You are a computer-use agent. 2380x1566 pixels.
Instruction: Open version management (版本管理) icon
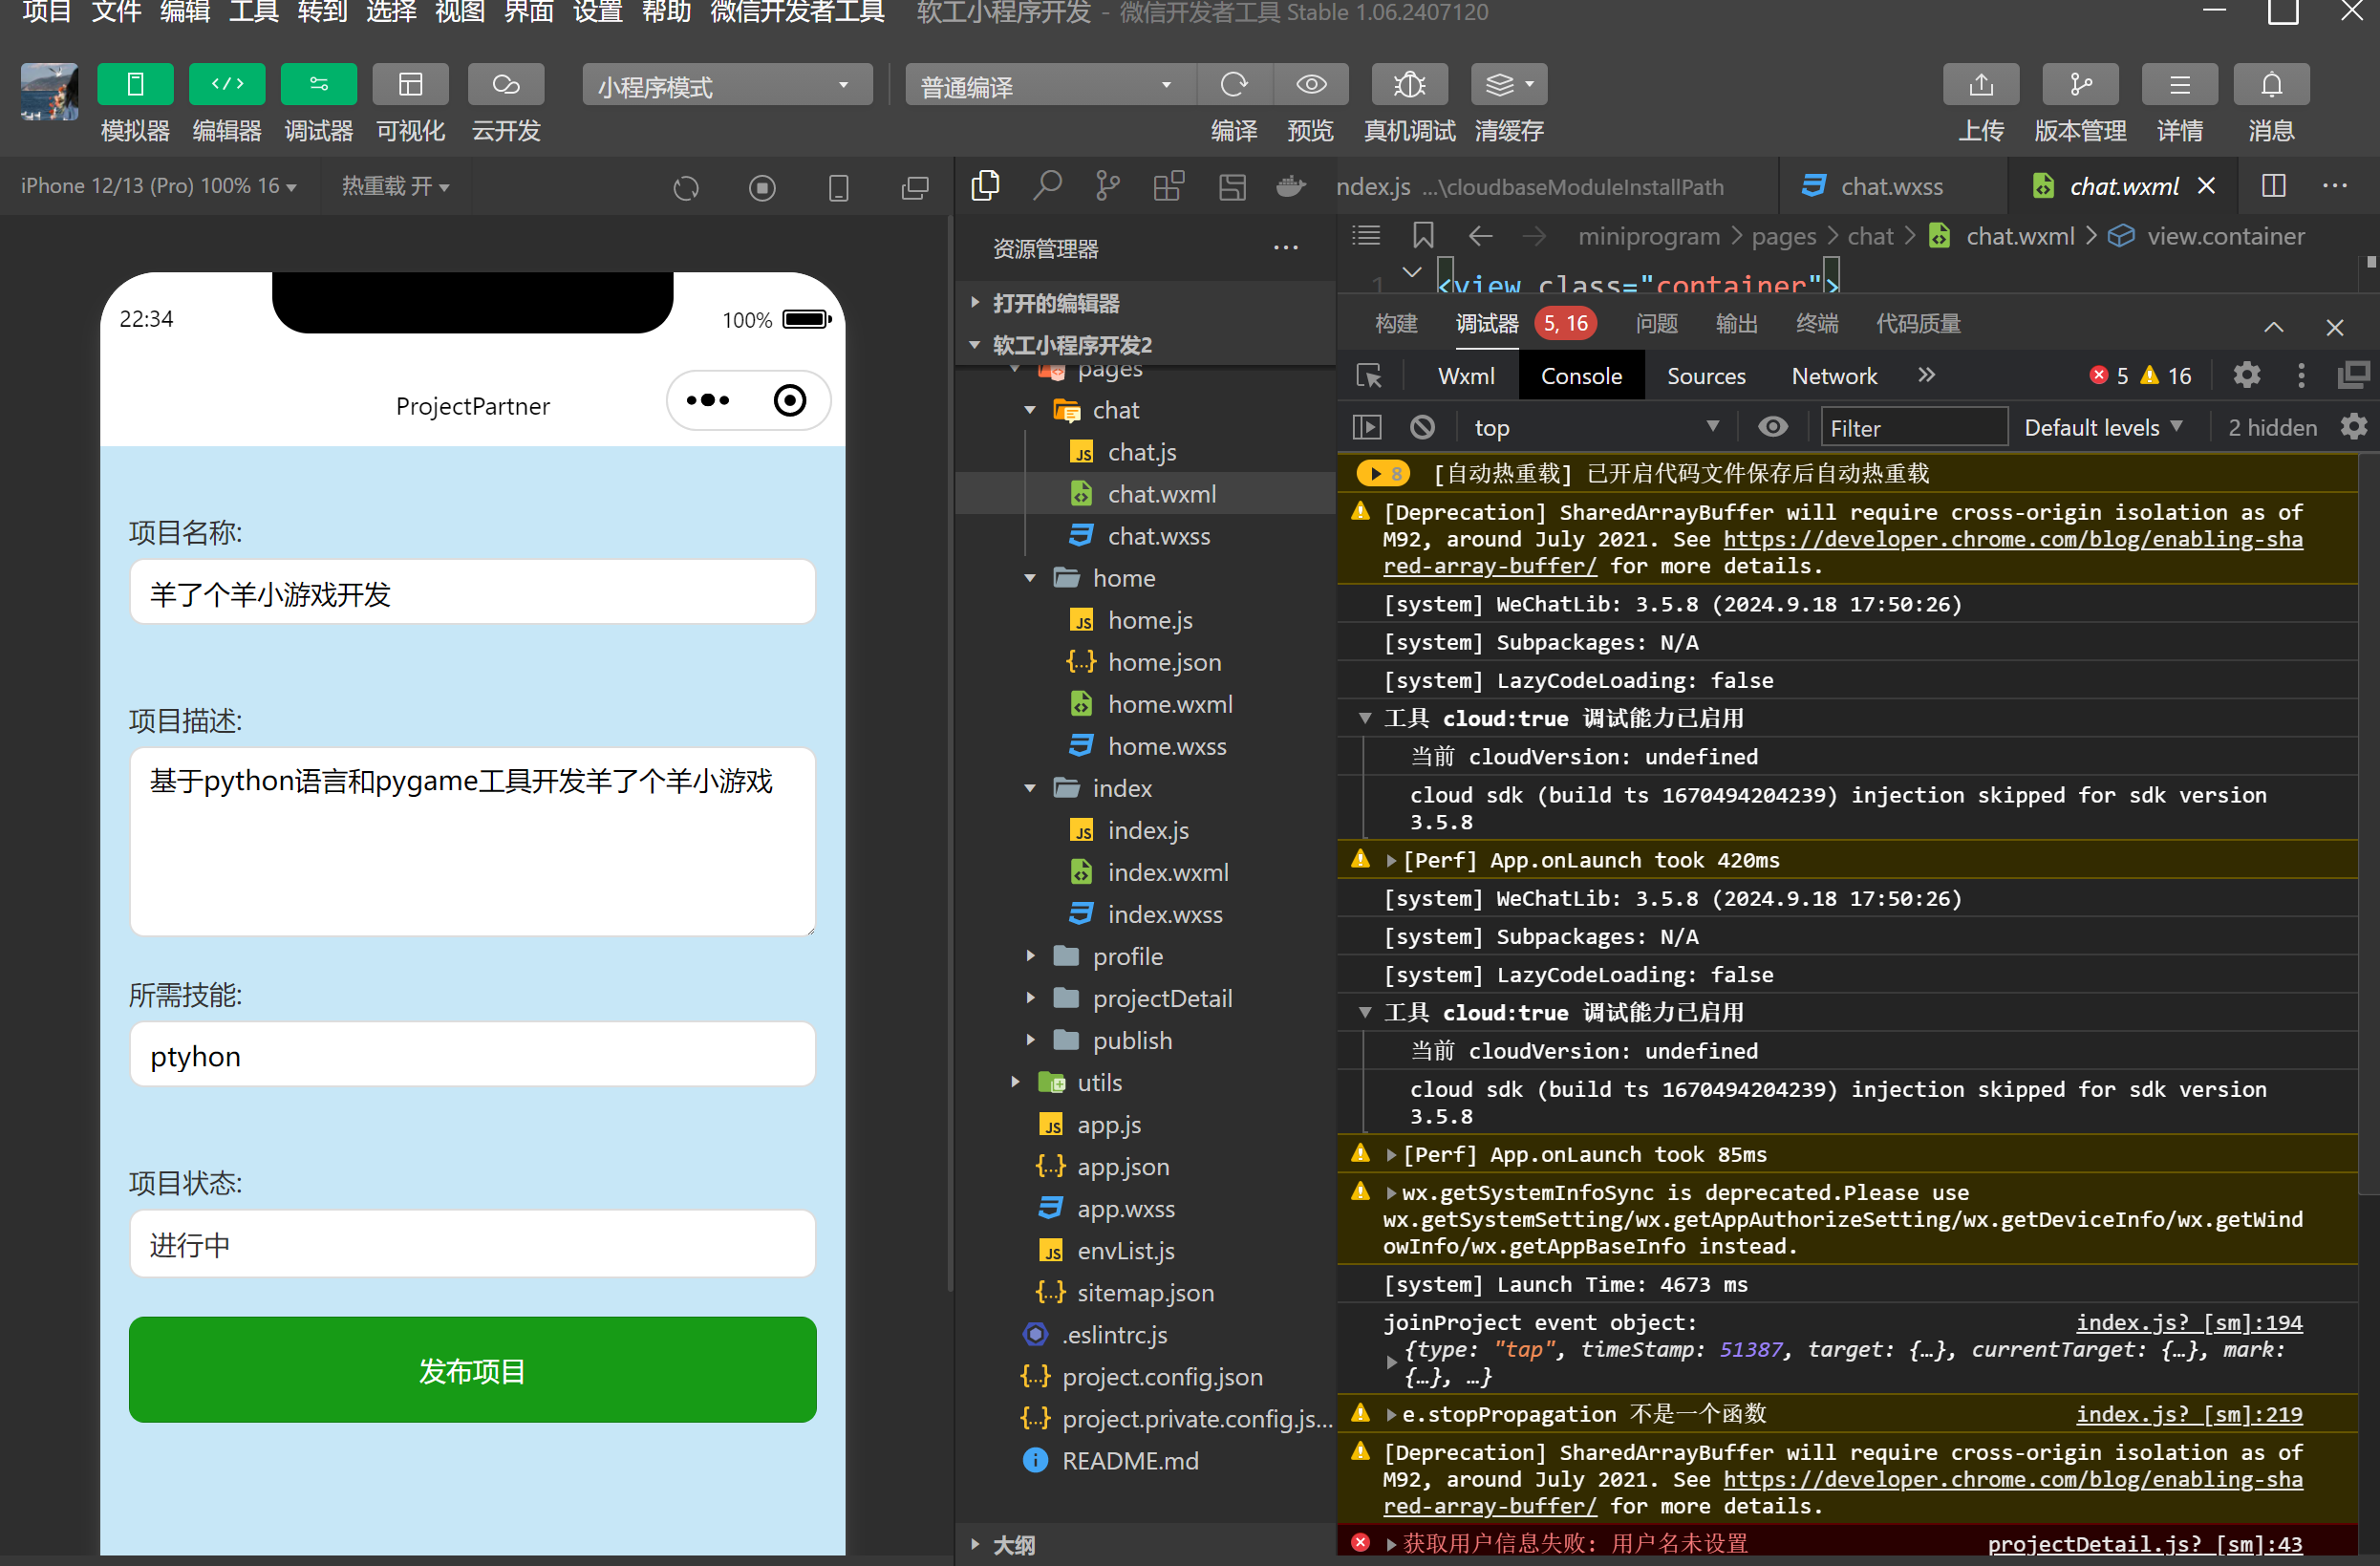[2079, 85]
